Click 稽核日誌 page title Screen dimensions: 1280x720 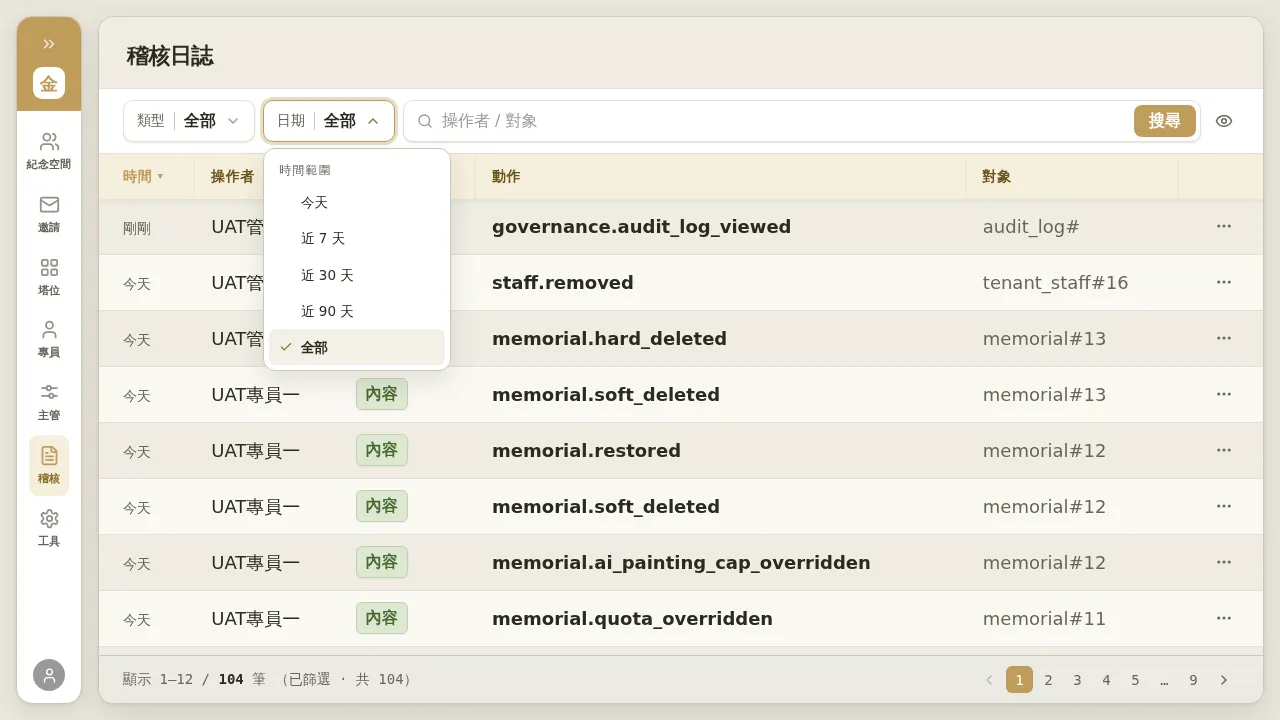[170, 56]
